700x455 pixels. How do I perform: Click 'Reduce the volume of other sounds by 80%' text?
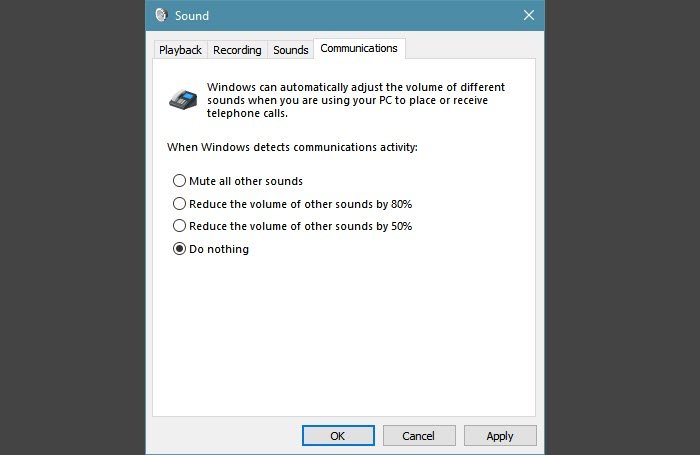coord(300,204)
